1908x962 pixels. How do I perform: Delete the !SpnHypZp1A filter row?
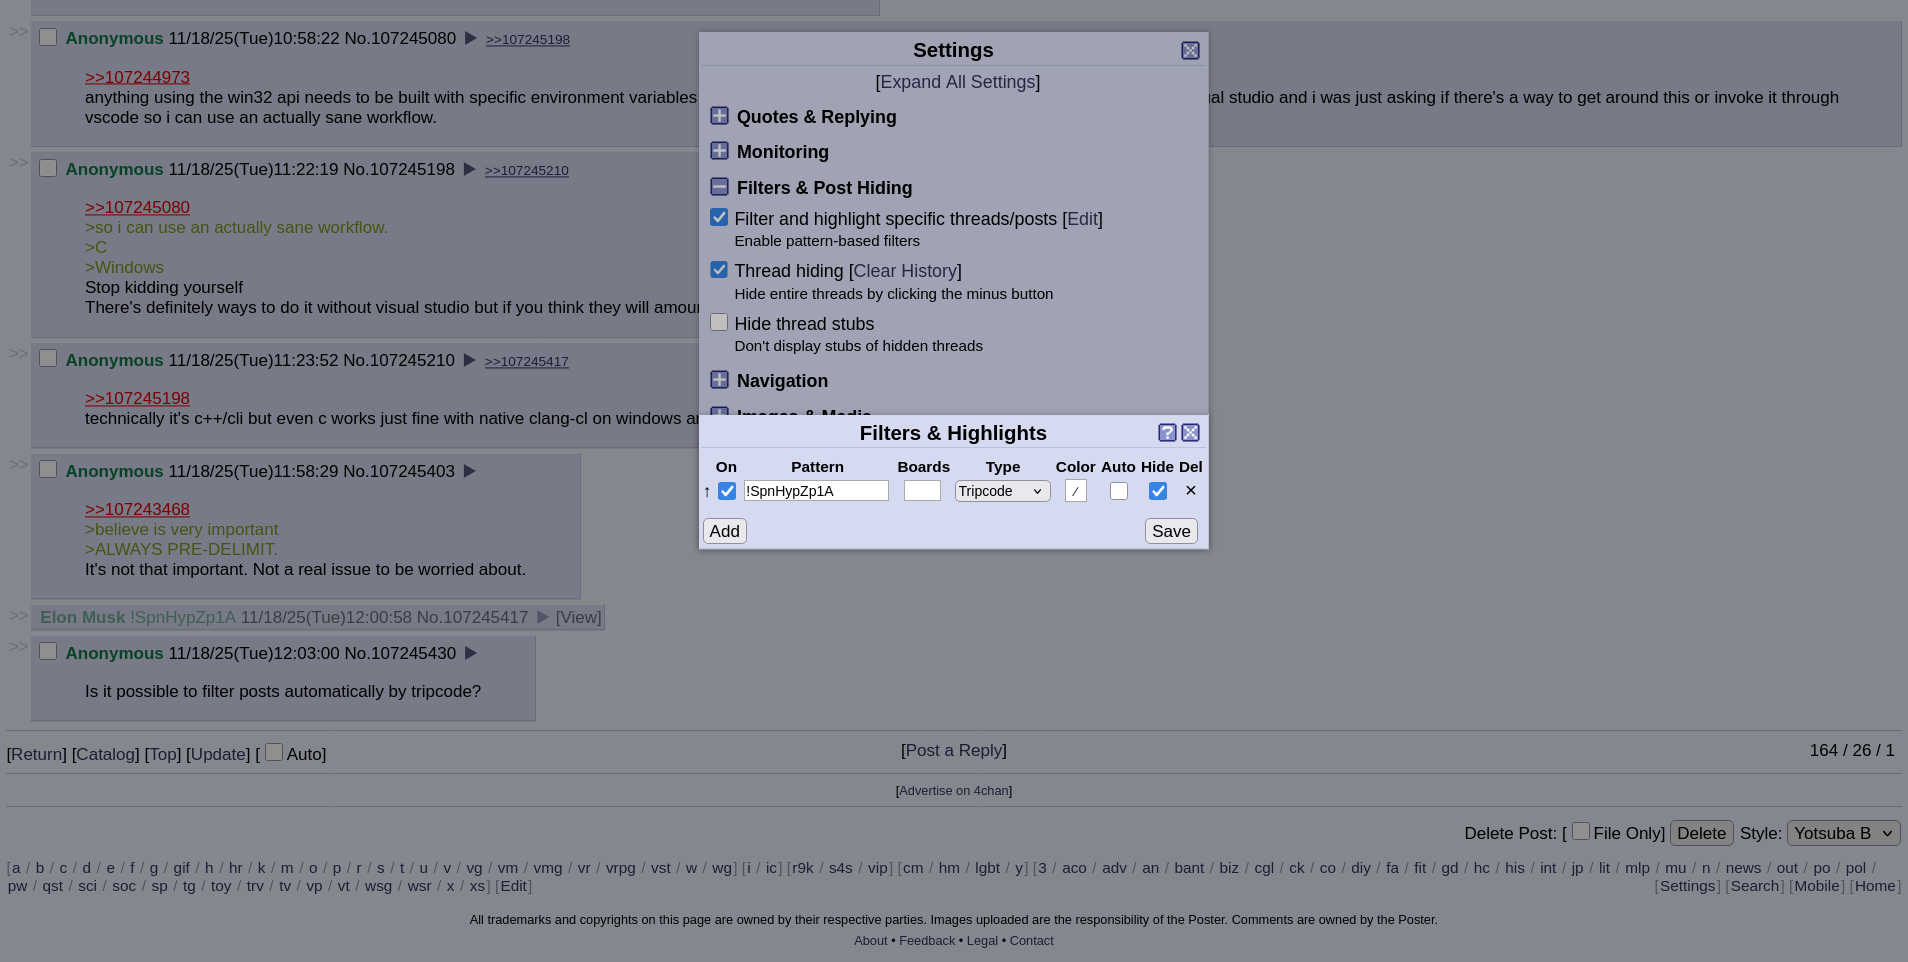tap(1190, 491)
